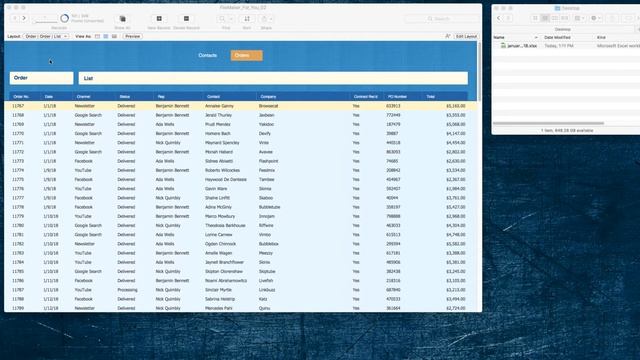Click company Flashpoint
The height and width of the screenshot is (360, 640).
268,161
